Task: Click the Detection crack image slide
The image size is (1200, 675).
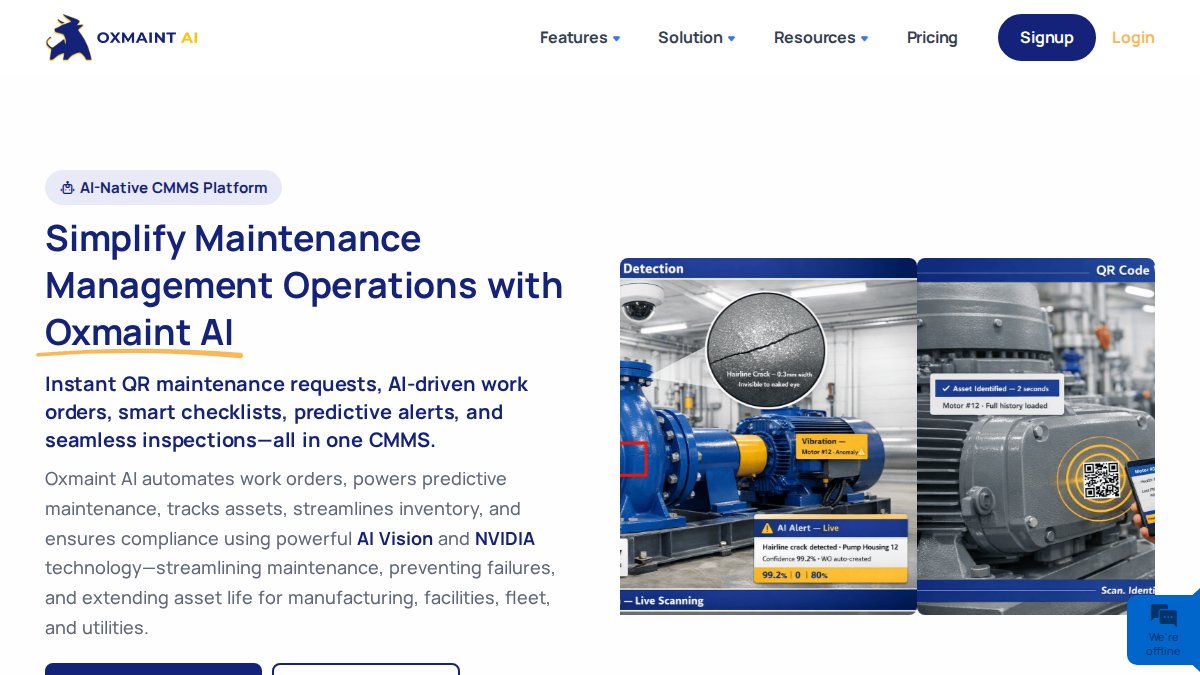Action: click(x=768, y=436)
